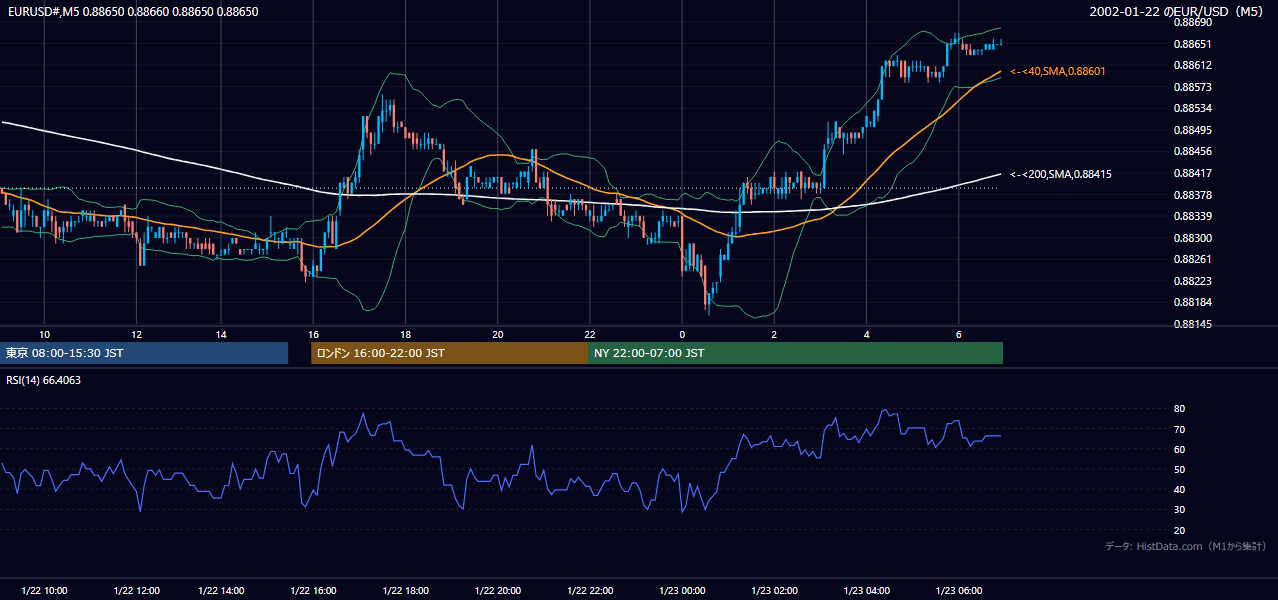Click hour 12 on price chart time axis
Viewport: 1278px width, 600px height.
tap(136, 334)
